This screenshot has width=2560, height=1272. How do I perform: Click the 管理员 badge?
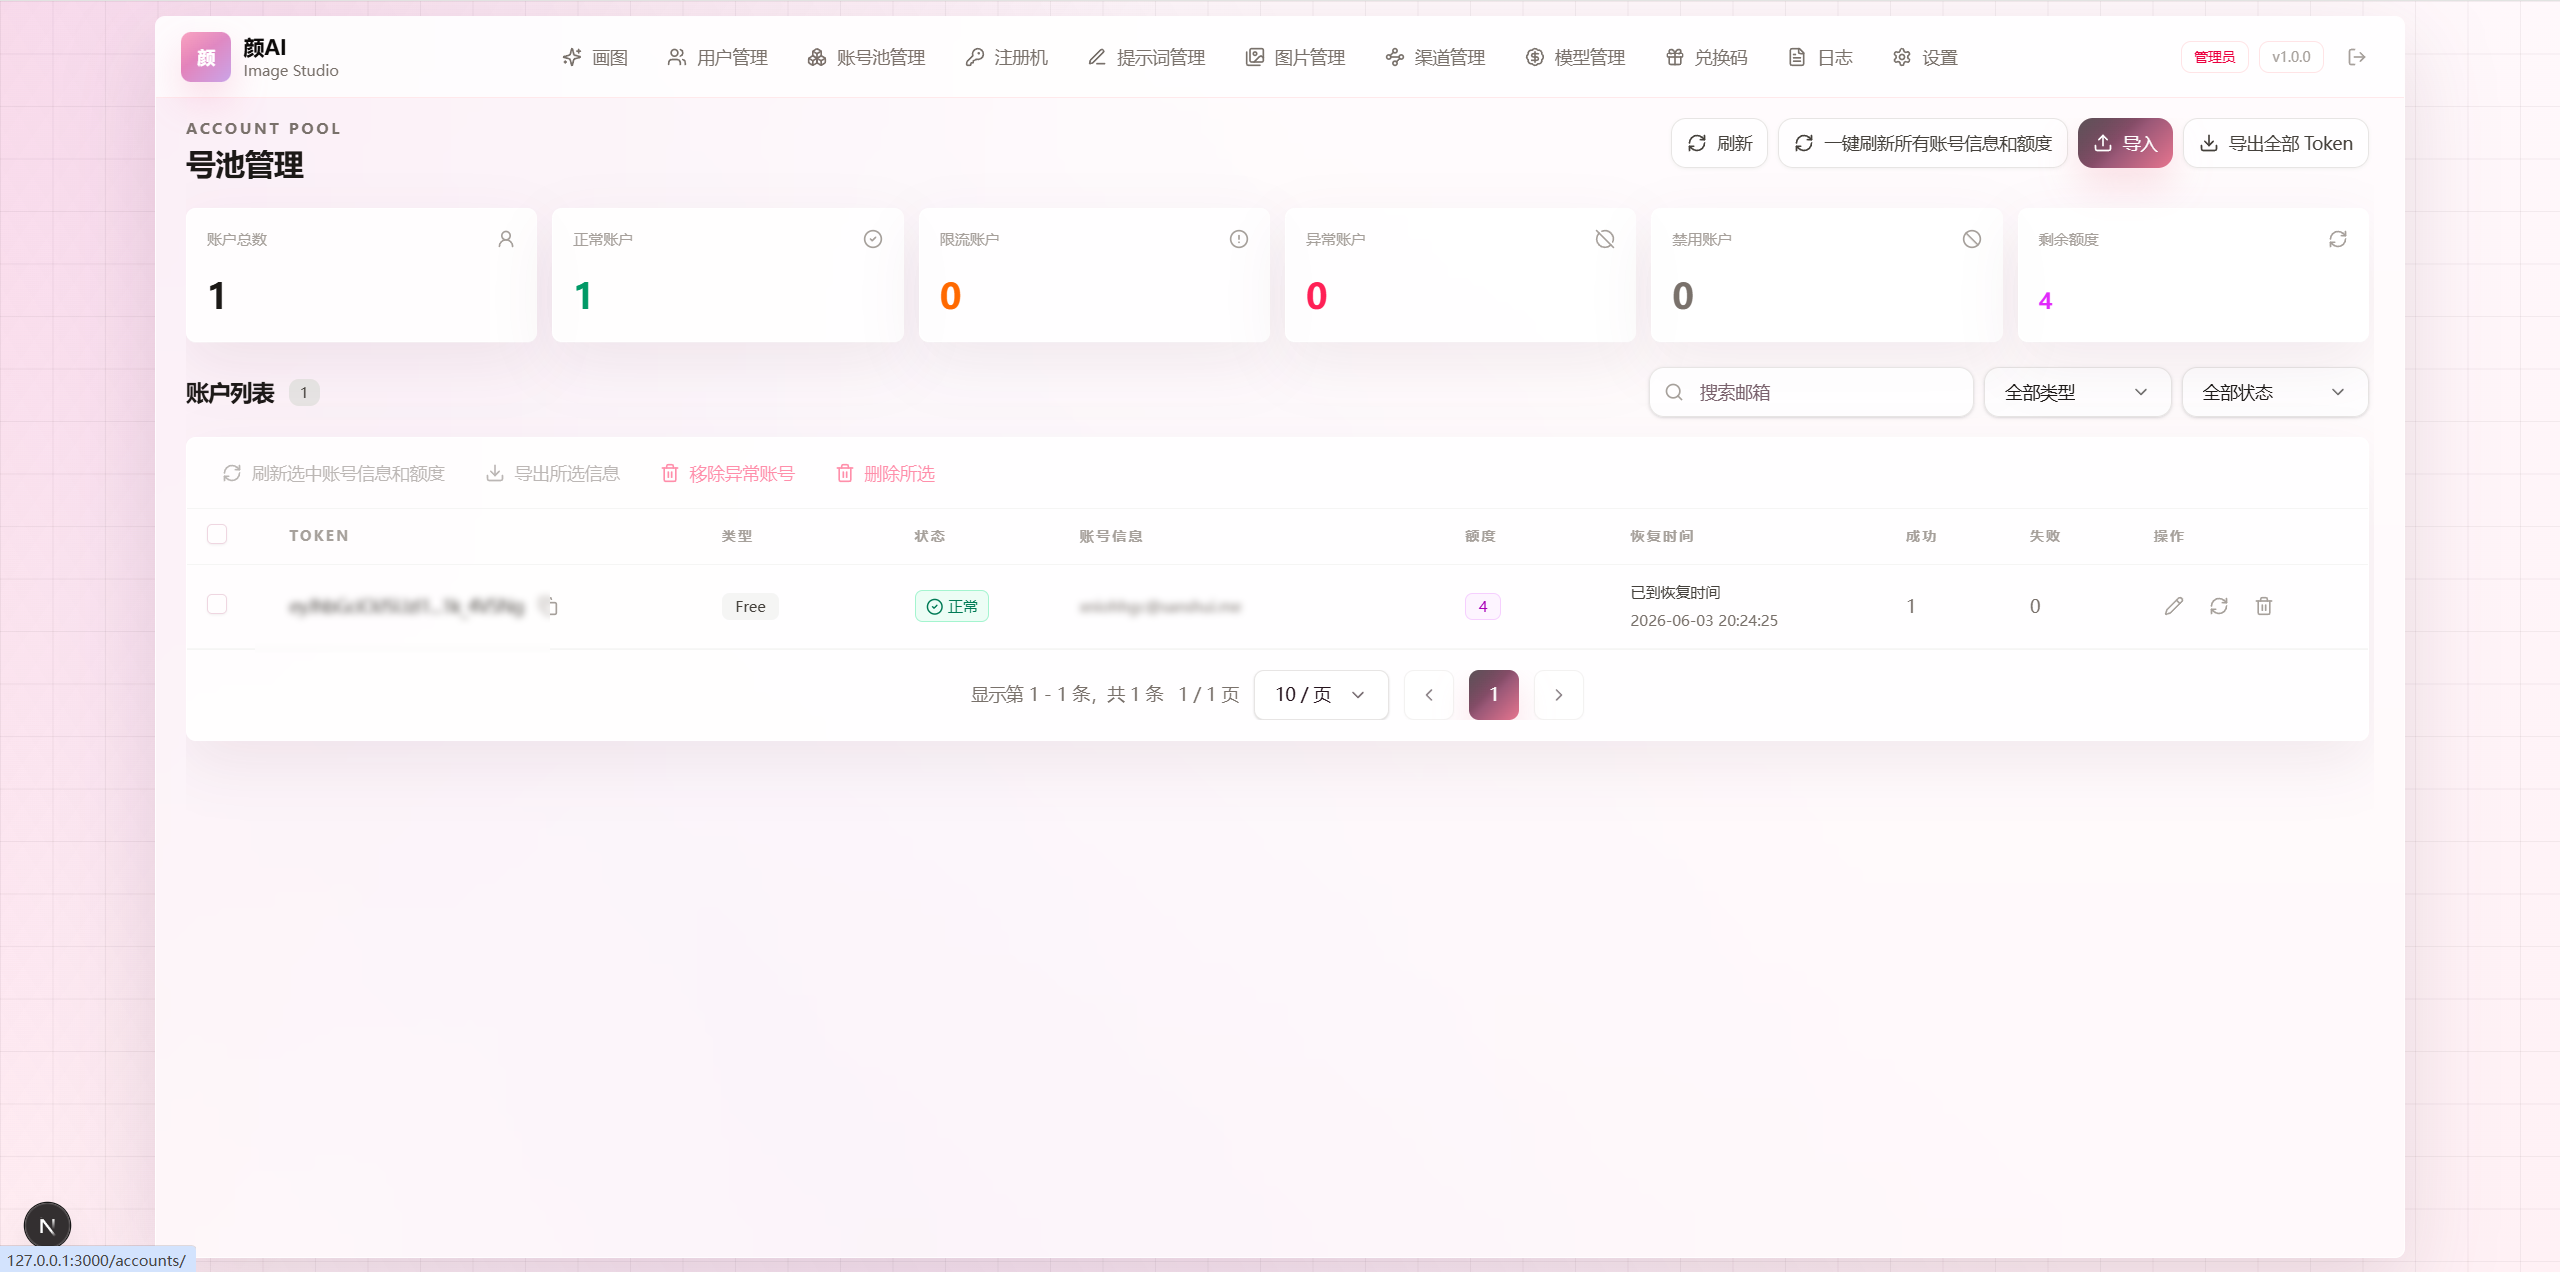pyautogui.click(x=2214, y=57)
